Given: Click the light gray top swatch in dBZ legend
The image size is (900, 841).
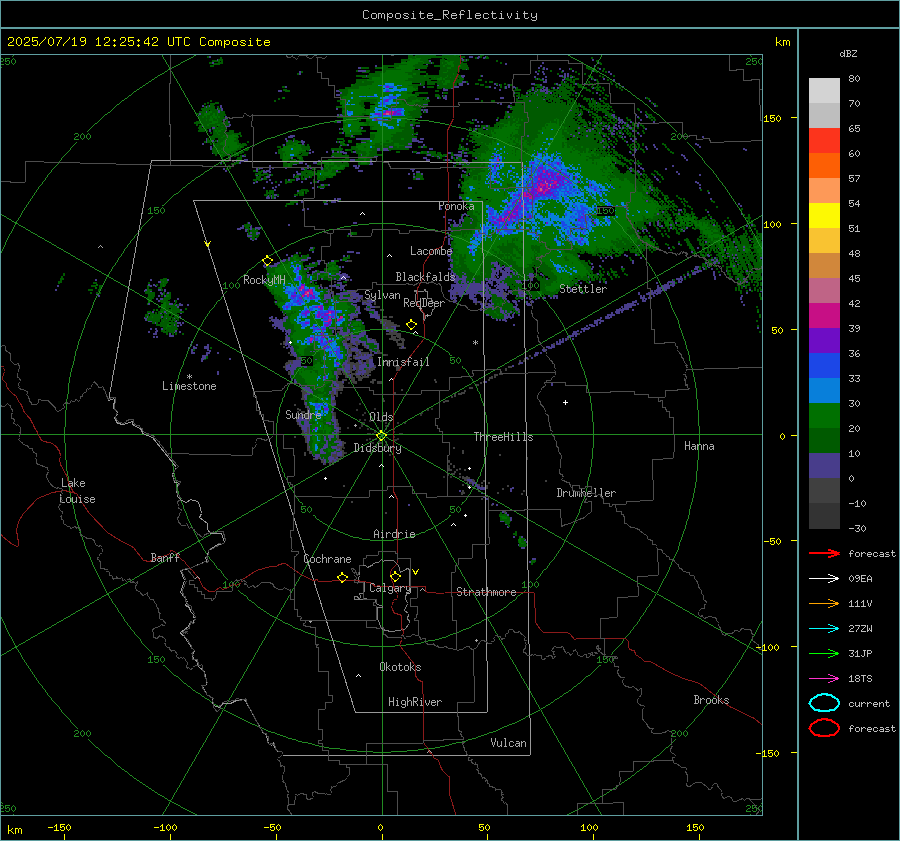Looking at the screenshot, I should tap(824, 90).
